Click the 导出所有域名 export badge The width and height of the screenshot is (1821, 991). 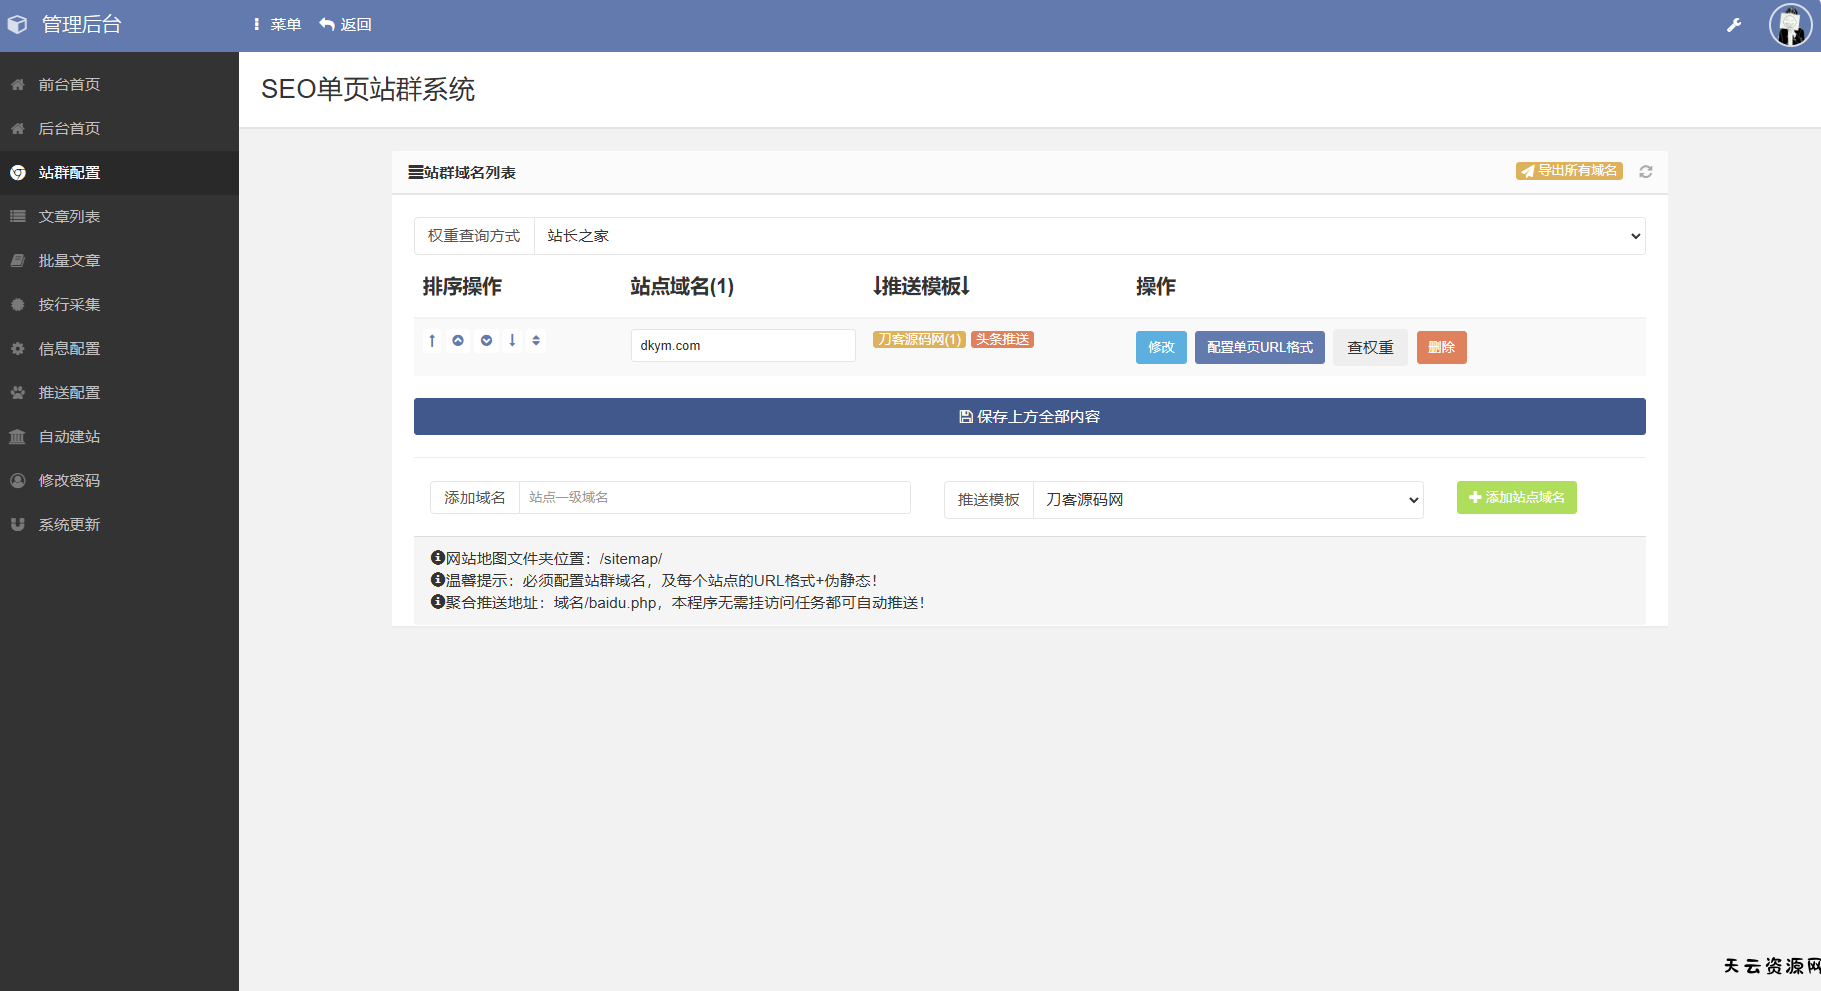tap(1568, 171)
